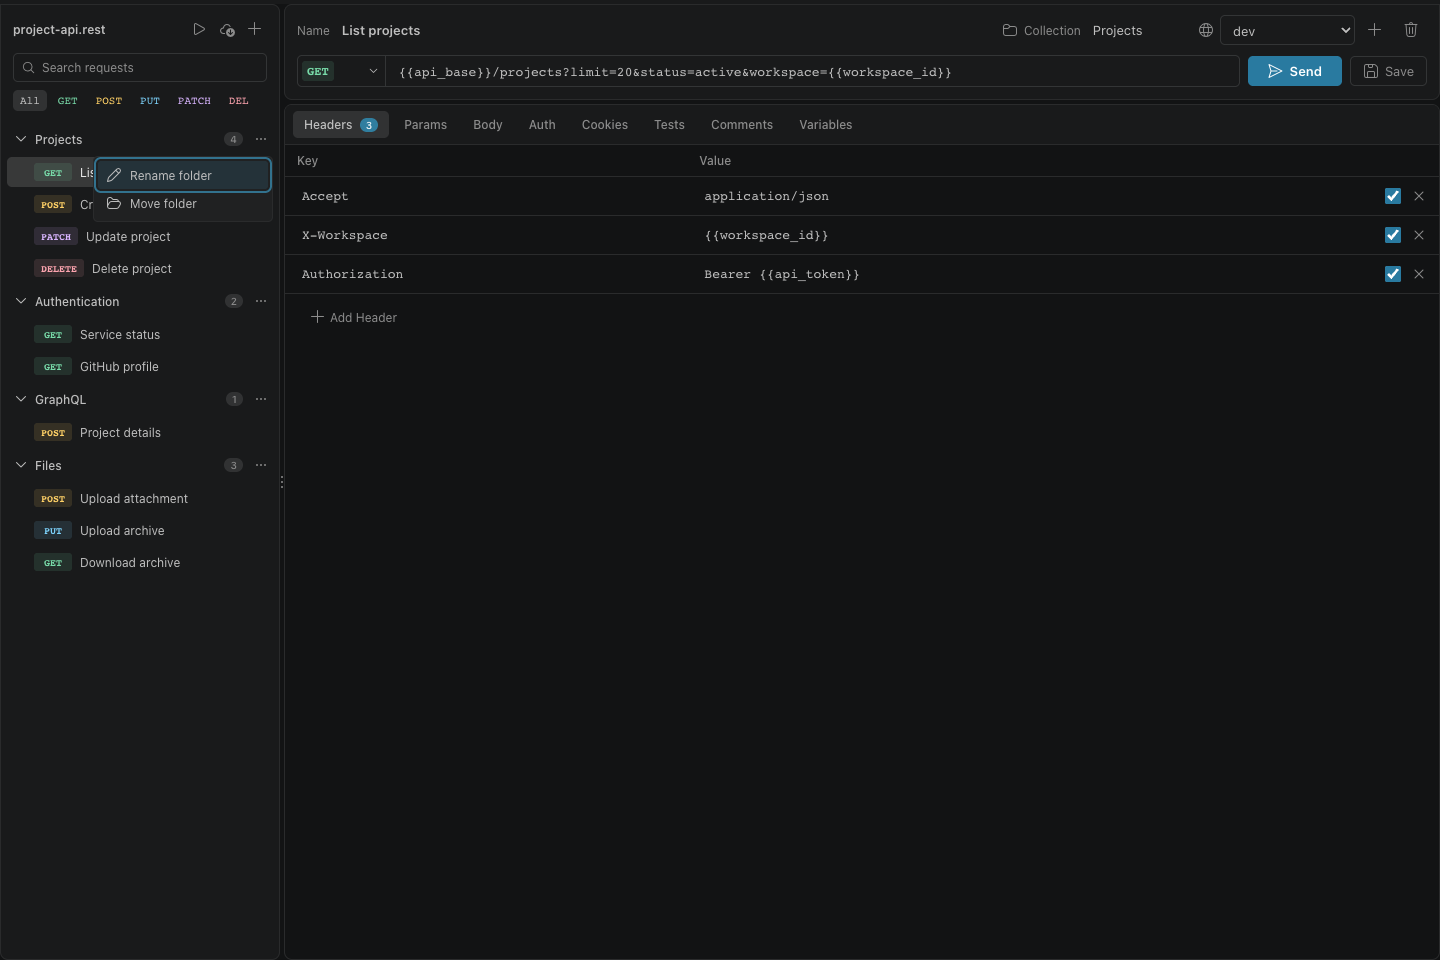Screen dimensions: 1440x960
Task: Click the plus icon beside project-api.rest
Action: pos(255,30)
